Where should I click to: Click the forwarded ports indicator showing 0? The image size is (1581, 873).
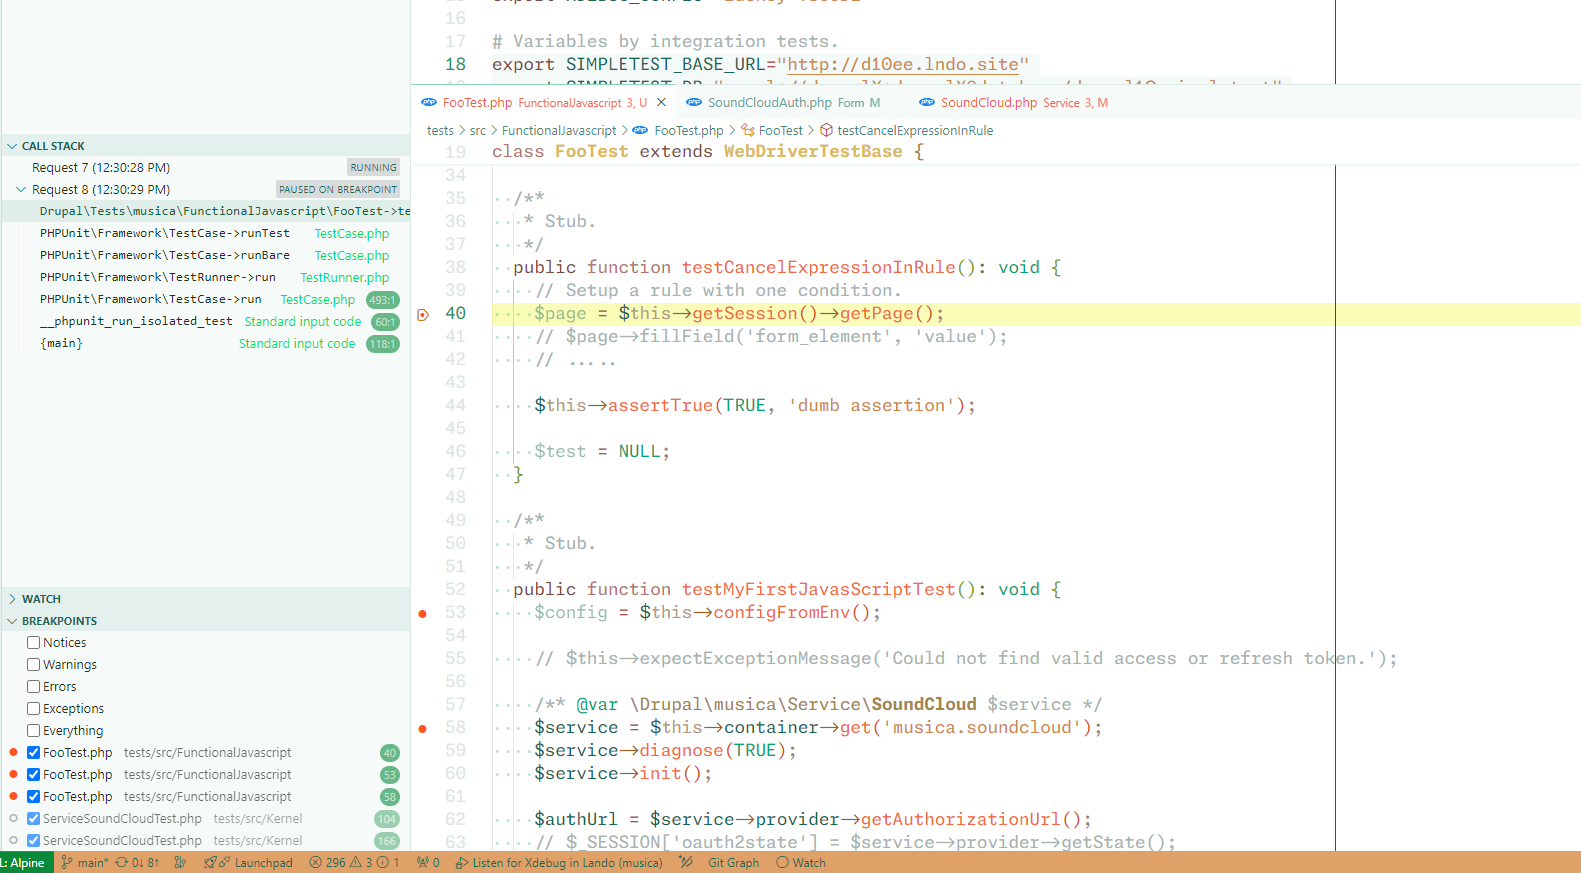[x=428, y=863]
